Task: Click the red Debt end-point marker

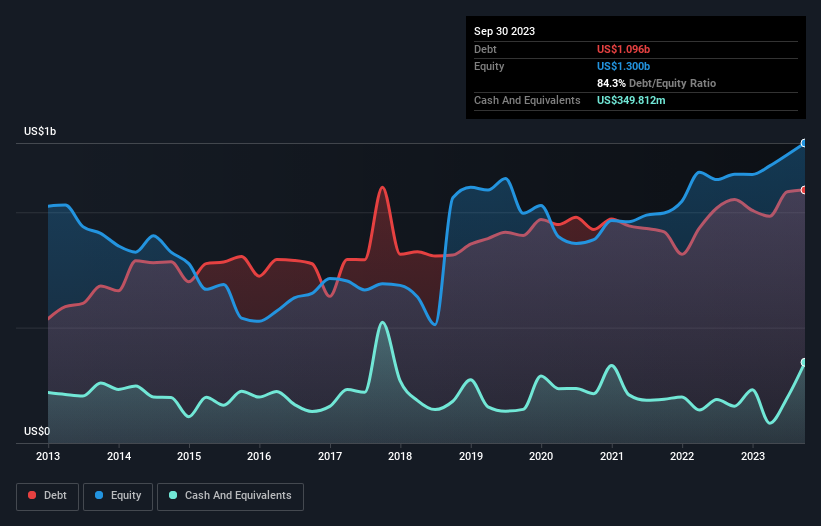Action: pos(804,190)
